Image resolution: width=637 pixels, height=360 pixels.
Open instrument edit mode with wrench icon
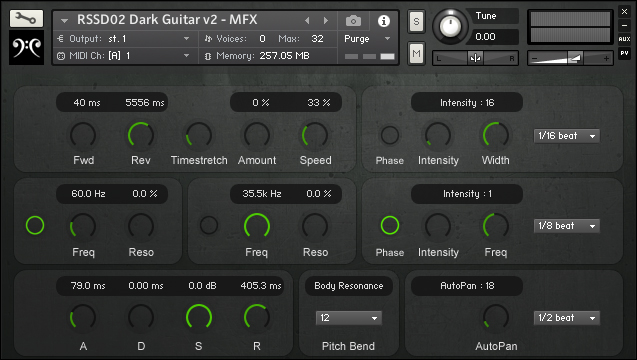[26, 18]
